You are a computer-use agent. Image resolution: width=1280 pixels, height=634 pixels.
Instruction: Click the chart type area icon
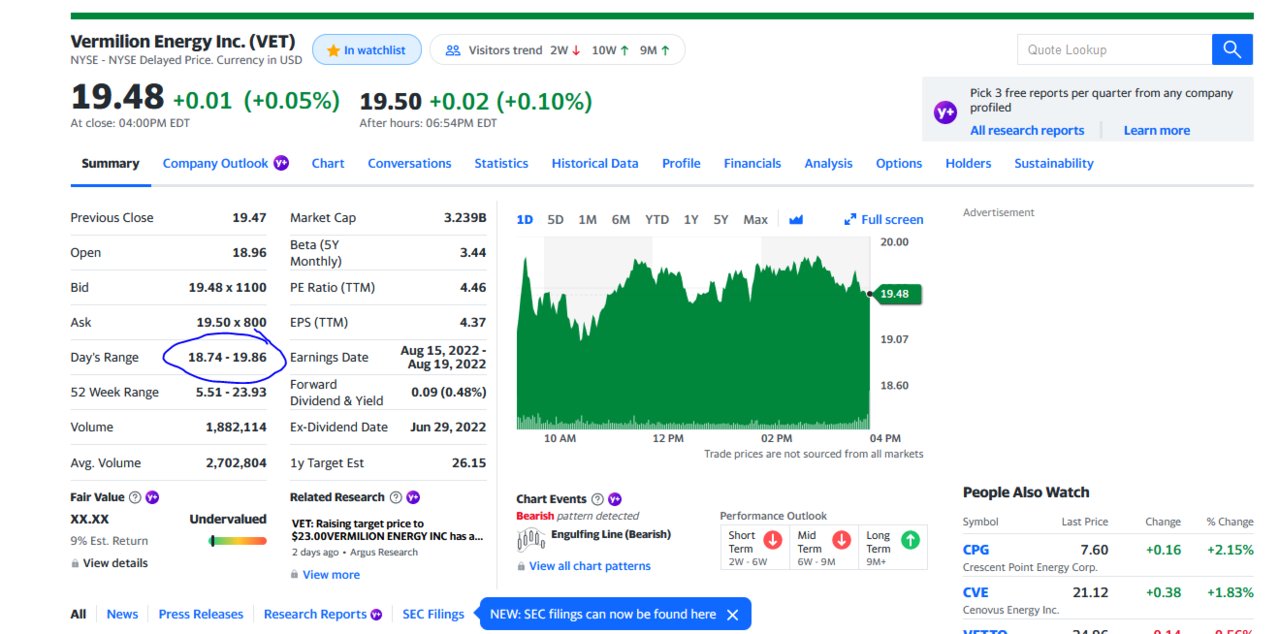coord(796,219)
